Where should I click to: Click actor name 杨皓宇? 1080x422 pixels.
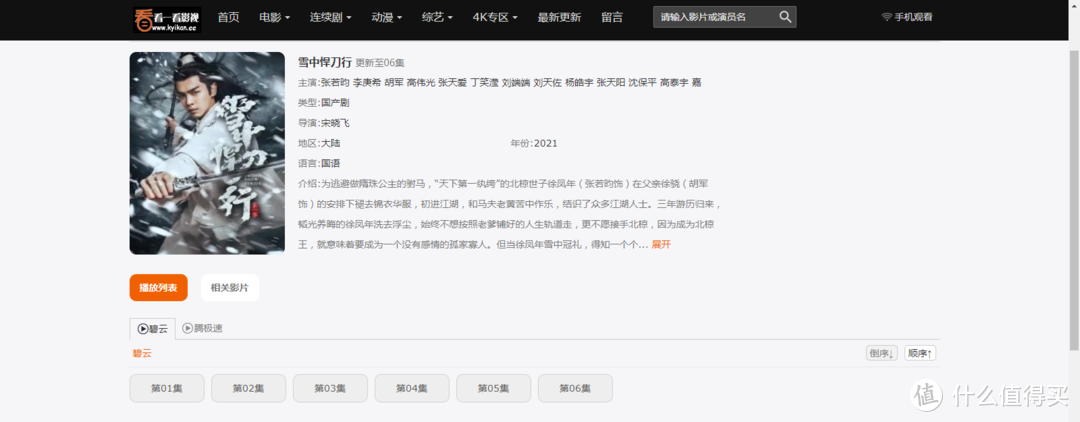tap(579, 83)
